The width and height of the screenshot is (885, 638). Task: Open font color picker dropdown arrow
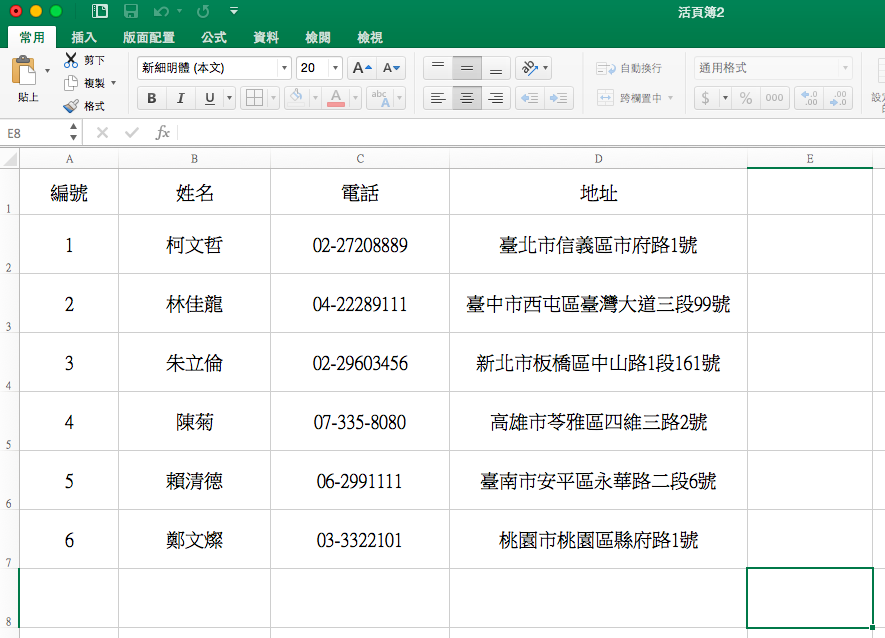pos(355,98)
